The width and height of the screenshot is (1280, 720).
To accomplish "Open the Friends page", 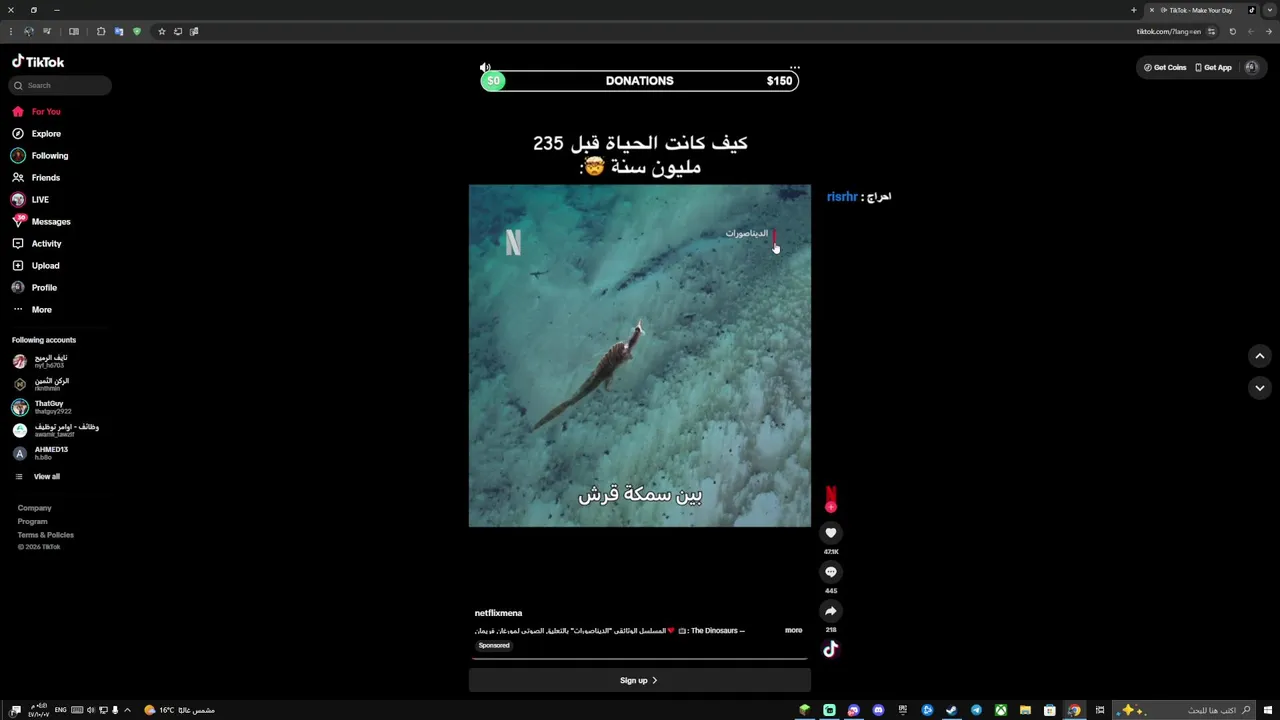I will point(36,177).
